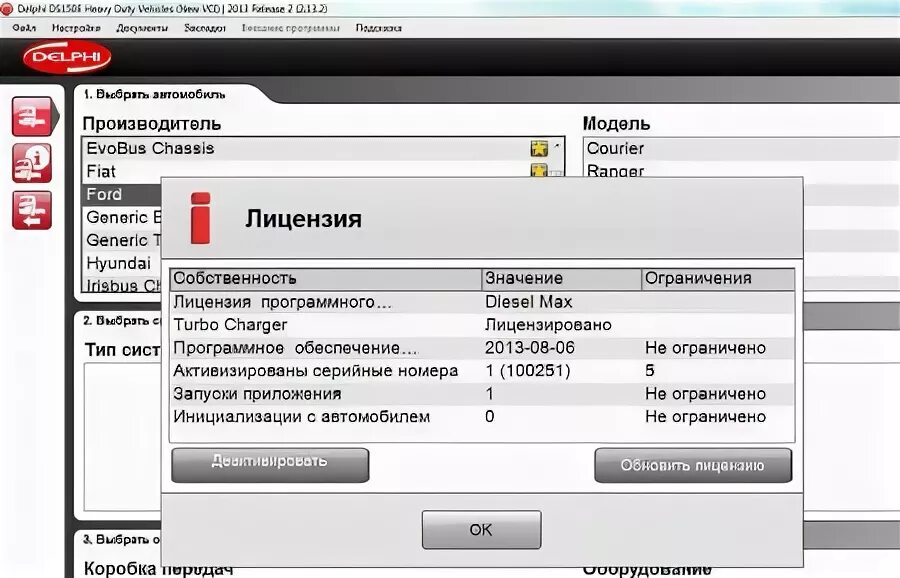This screenshot has height=578, width=900.
Task: Click the Значение column header
Action: pos(561,279)
